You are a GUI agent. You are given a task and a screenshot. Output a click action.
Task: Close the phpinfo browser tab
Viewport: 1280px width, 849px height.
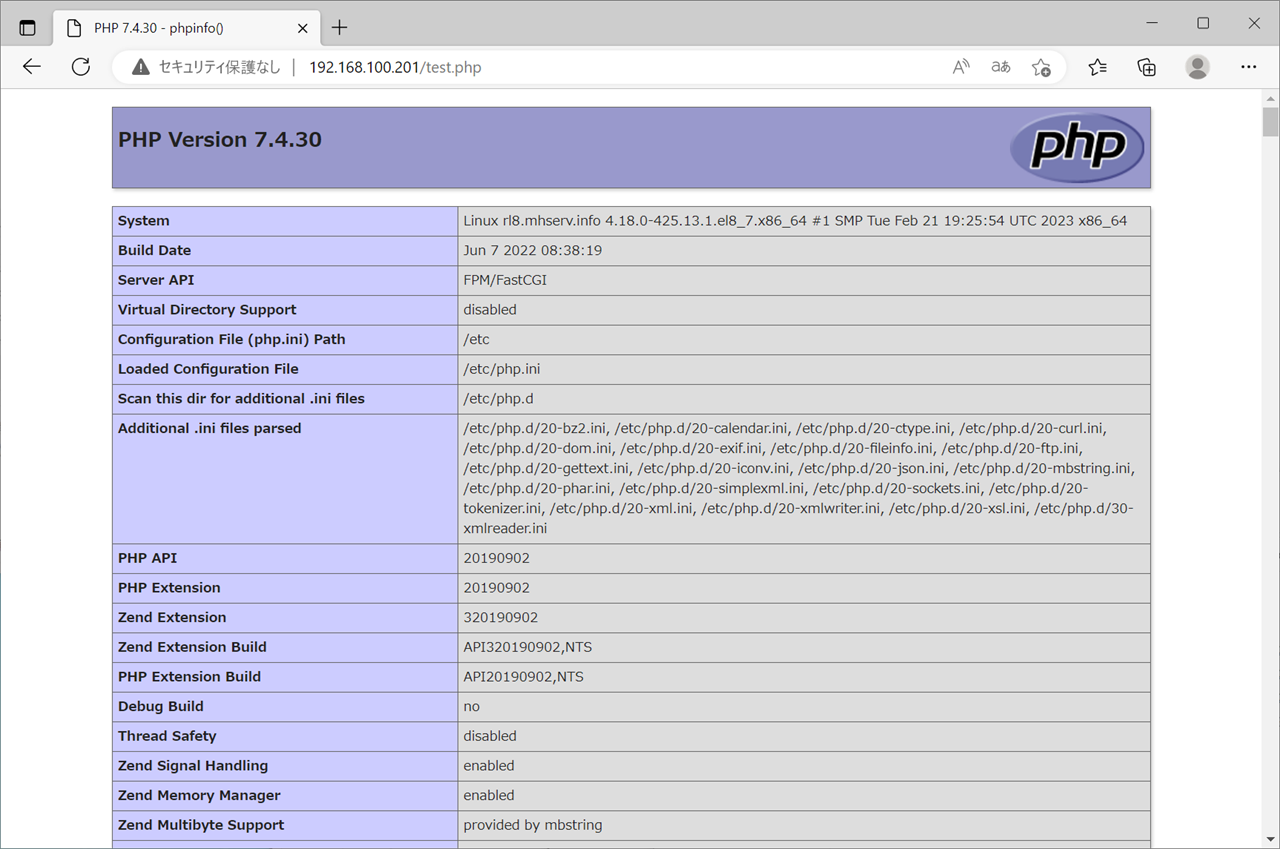pos(302,28)
